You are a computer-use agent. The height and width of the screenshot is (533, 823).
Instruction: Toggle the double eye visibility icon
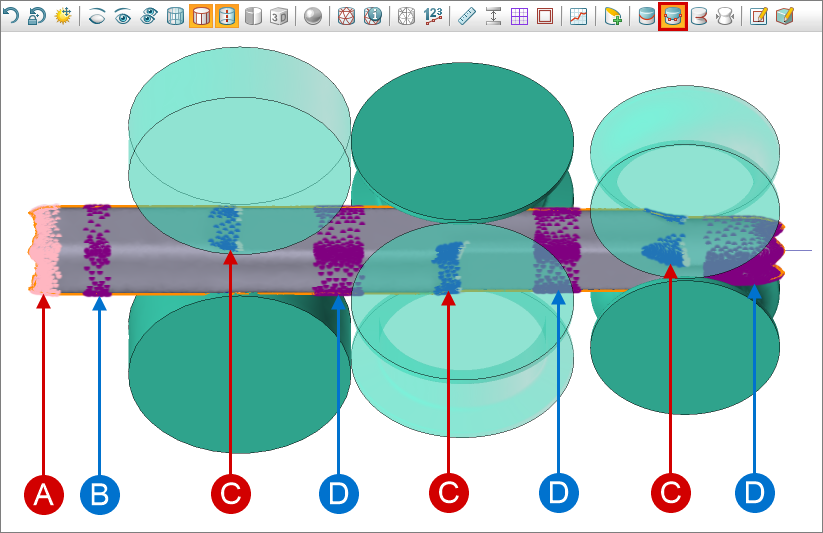[x=149, y=16]
